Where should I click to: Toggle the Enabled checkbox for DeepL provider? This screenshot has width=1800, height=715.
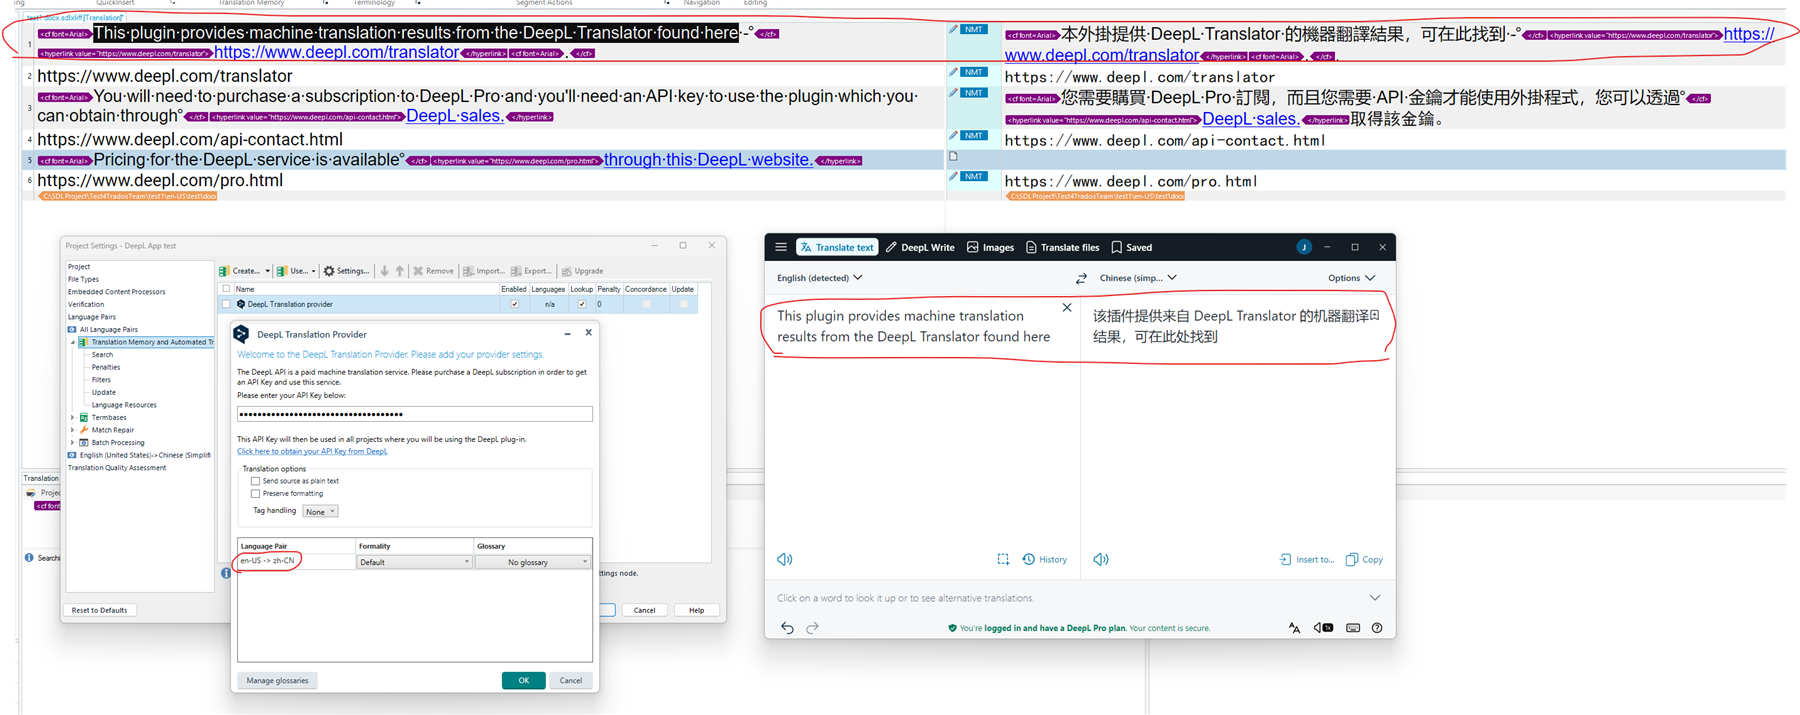(514, 304)
